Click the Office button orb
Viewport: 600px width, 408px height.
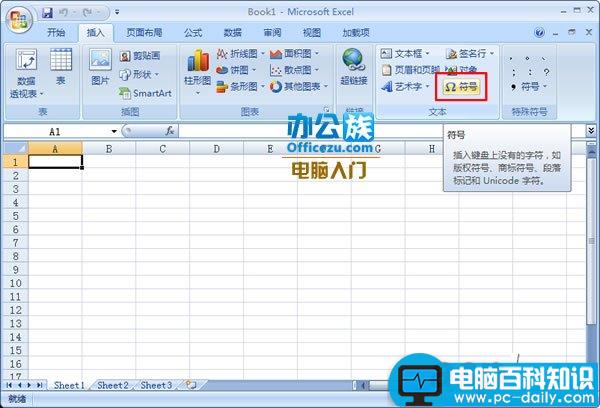pyautogui.click(x=20, y=20)
